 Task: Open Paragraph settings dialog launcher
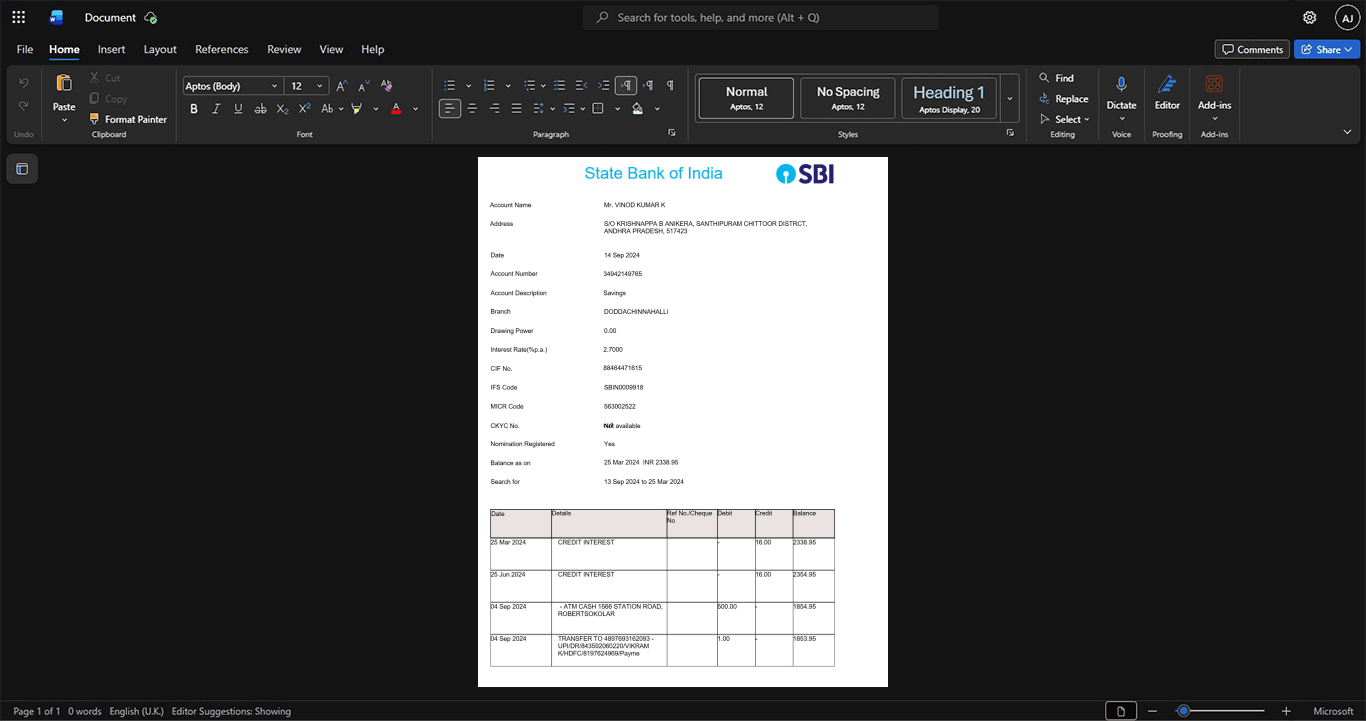(x=672, y=133)
